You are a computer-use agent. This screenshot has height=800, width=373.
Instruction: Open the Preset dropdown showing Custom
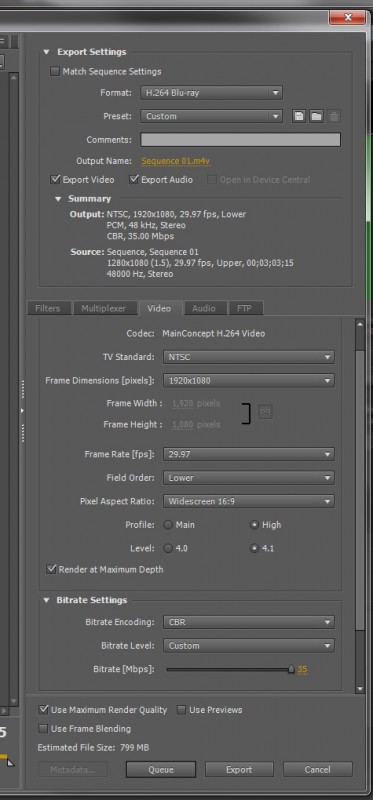pyautogui.click(x=211, y=116)
